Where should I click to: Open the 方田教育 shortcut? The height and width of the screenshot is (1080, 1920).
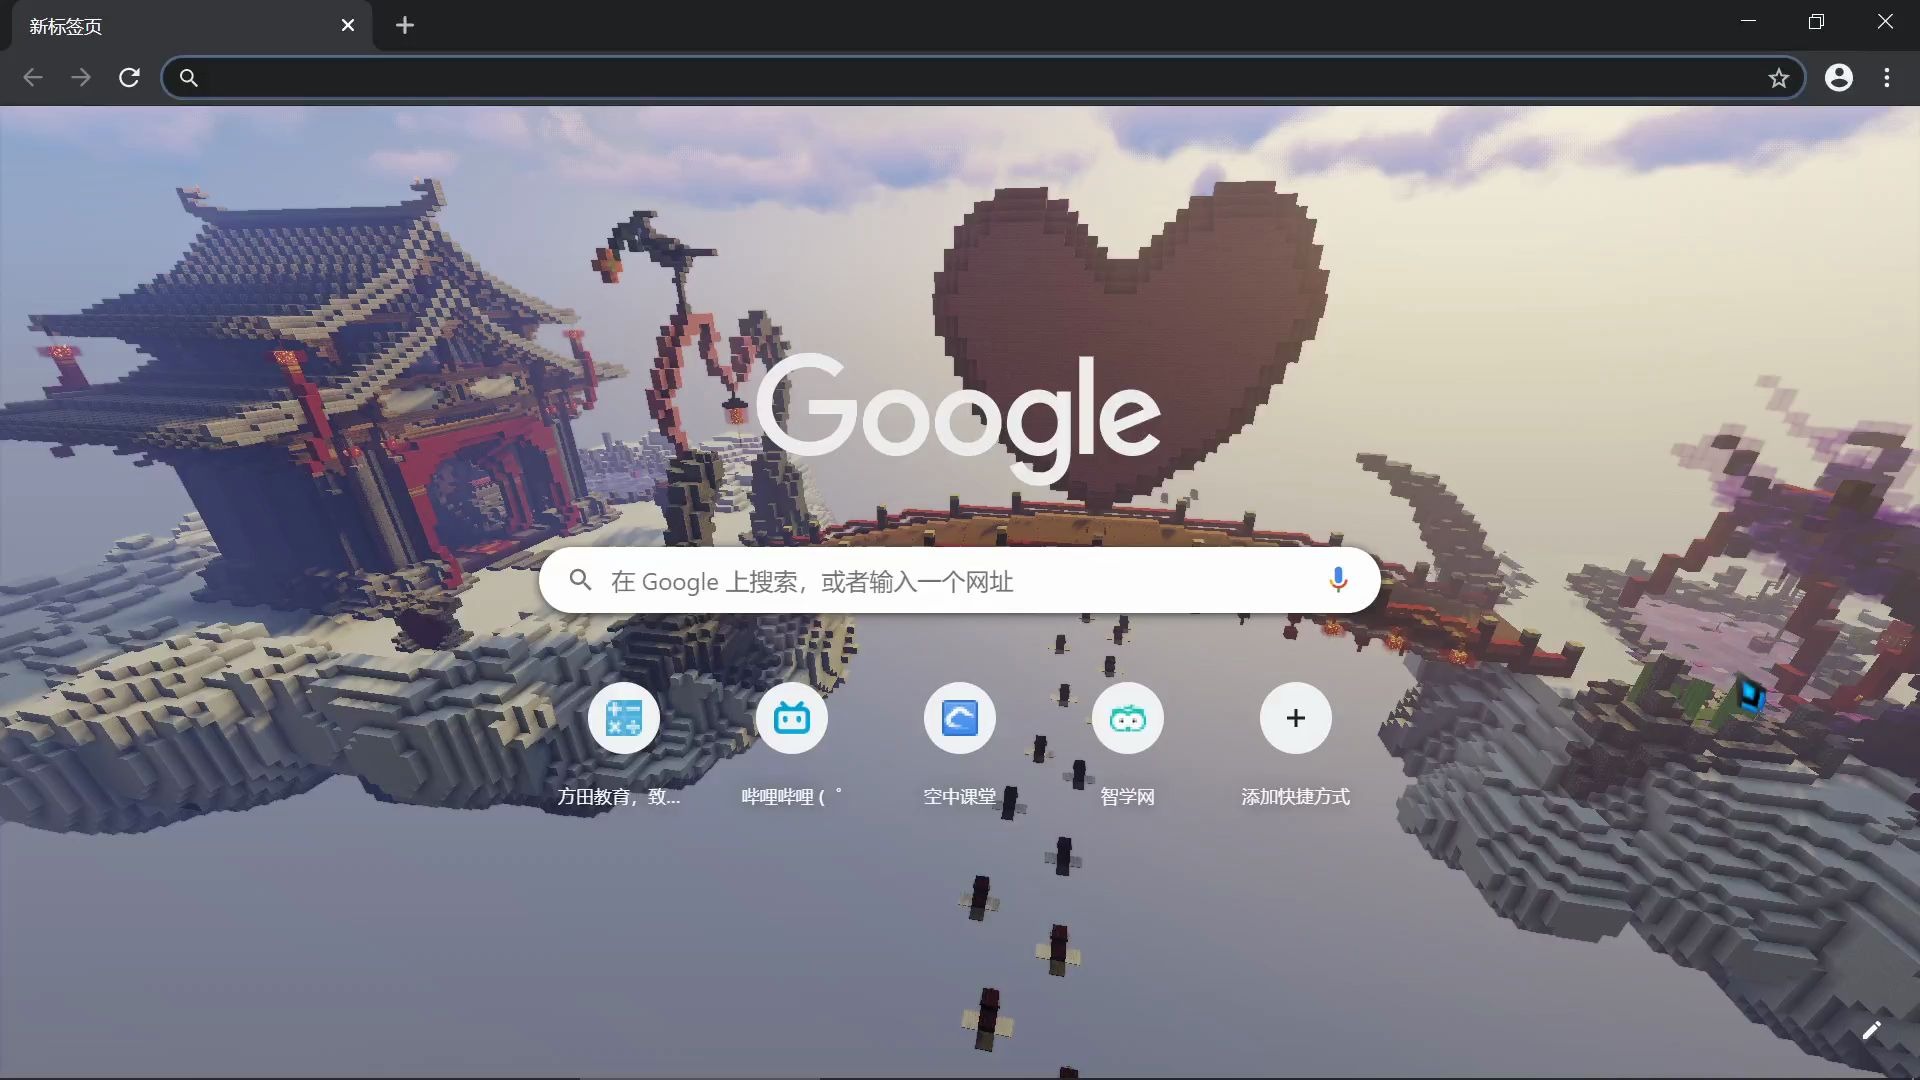click(623, 718)
